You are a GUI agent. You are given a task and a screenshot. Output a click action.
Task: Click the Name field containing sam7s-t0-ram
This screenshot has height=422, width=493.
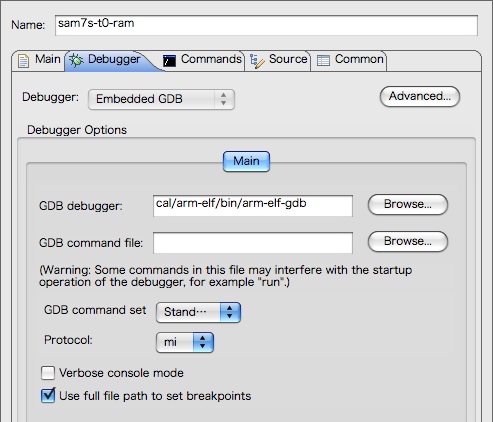click(x=266, y=25)
